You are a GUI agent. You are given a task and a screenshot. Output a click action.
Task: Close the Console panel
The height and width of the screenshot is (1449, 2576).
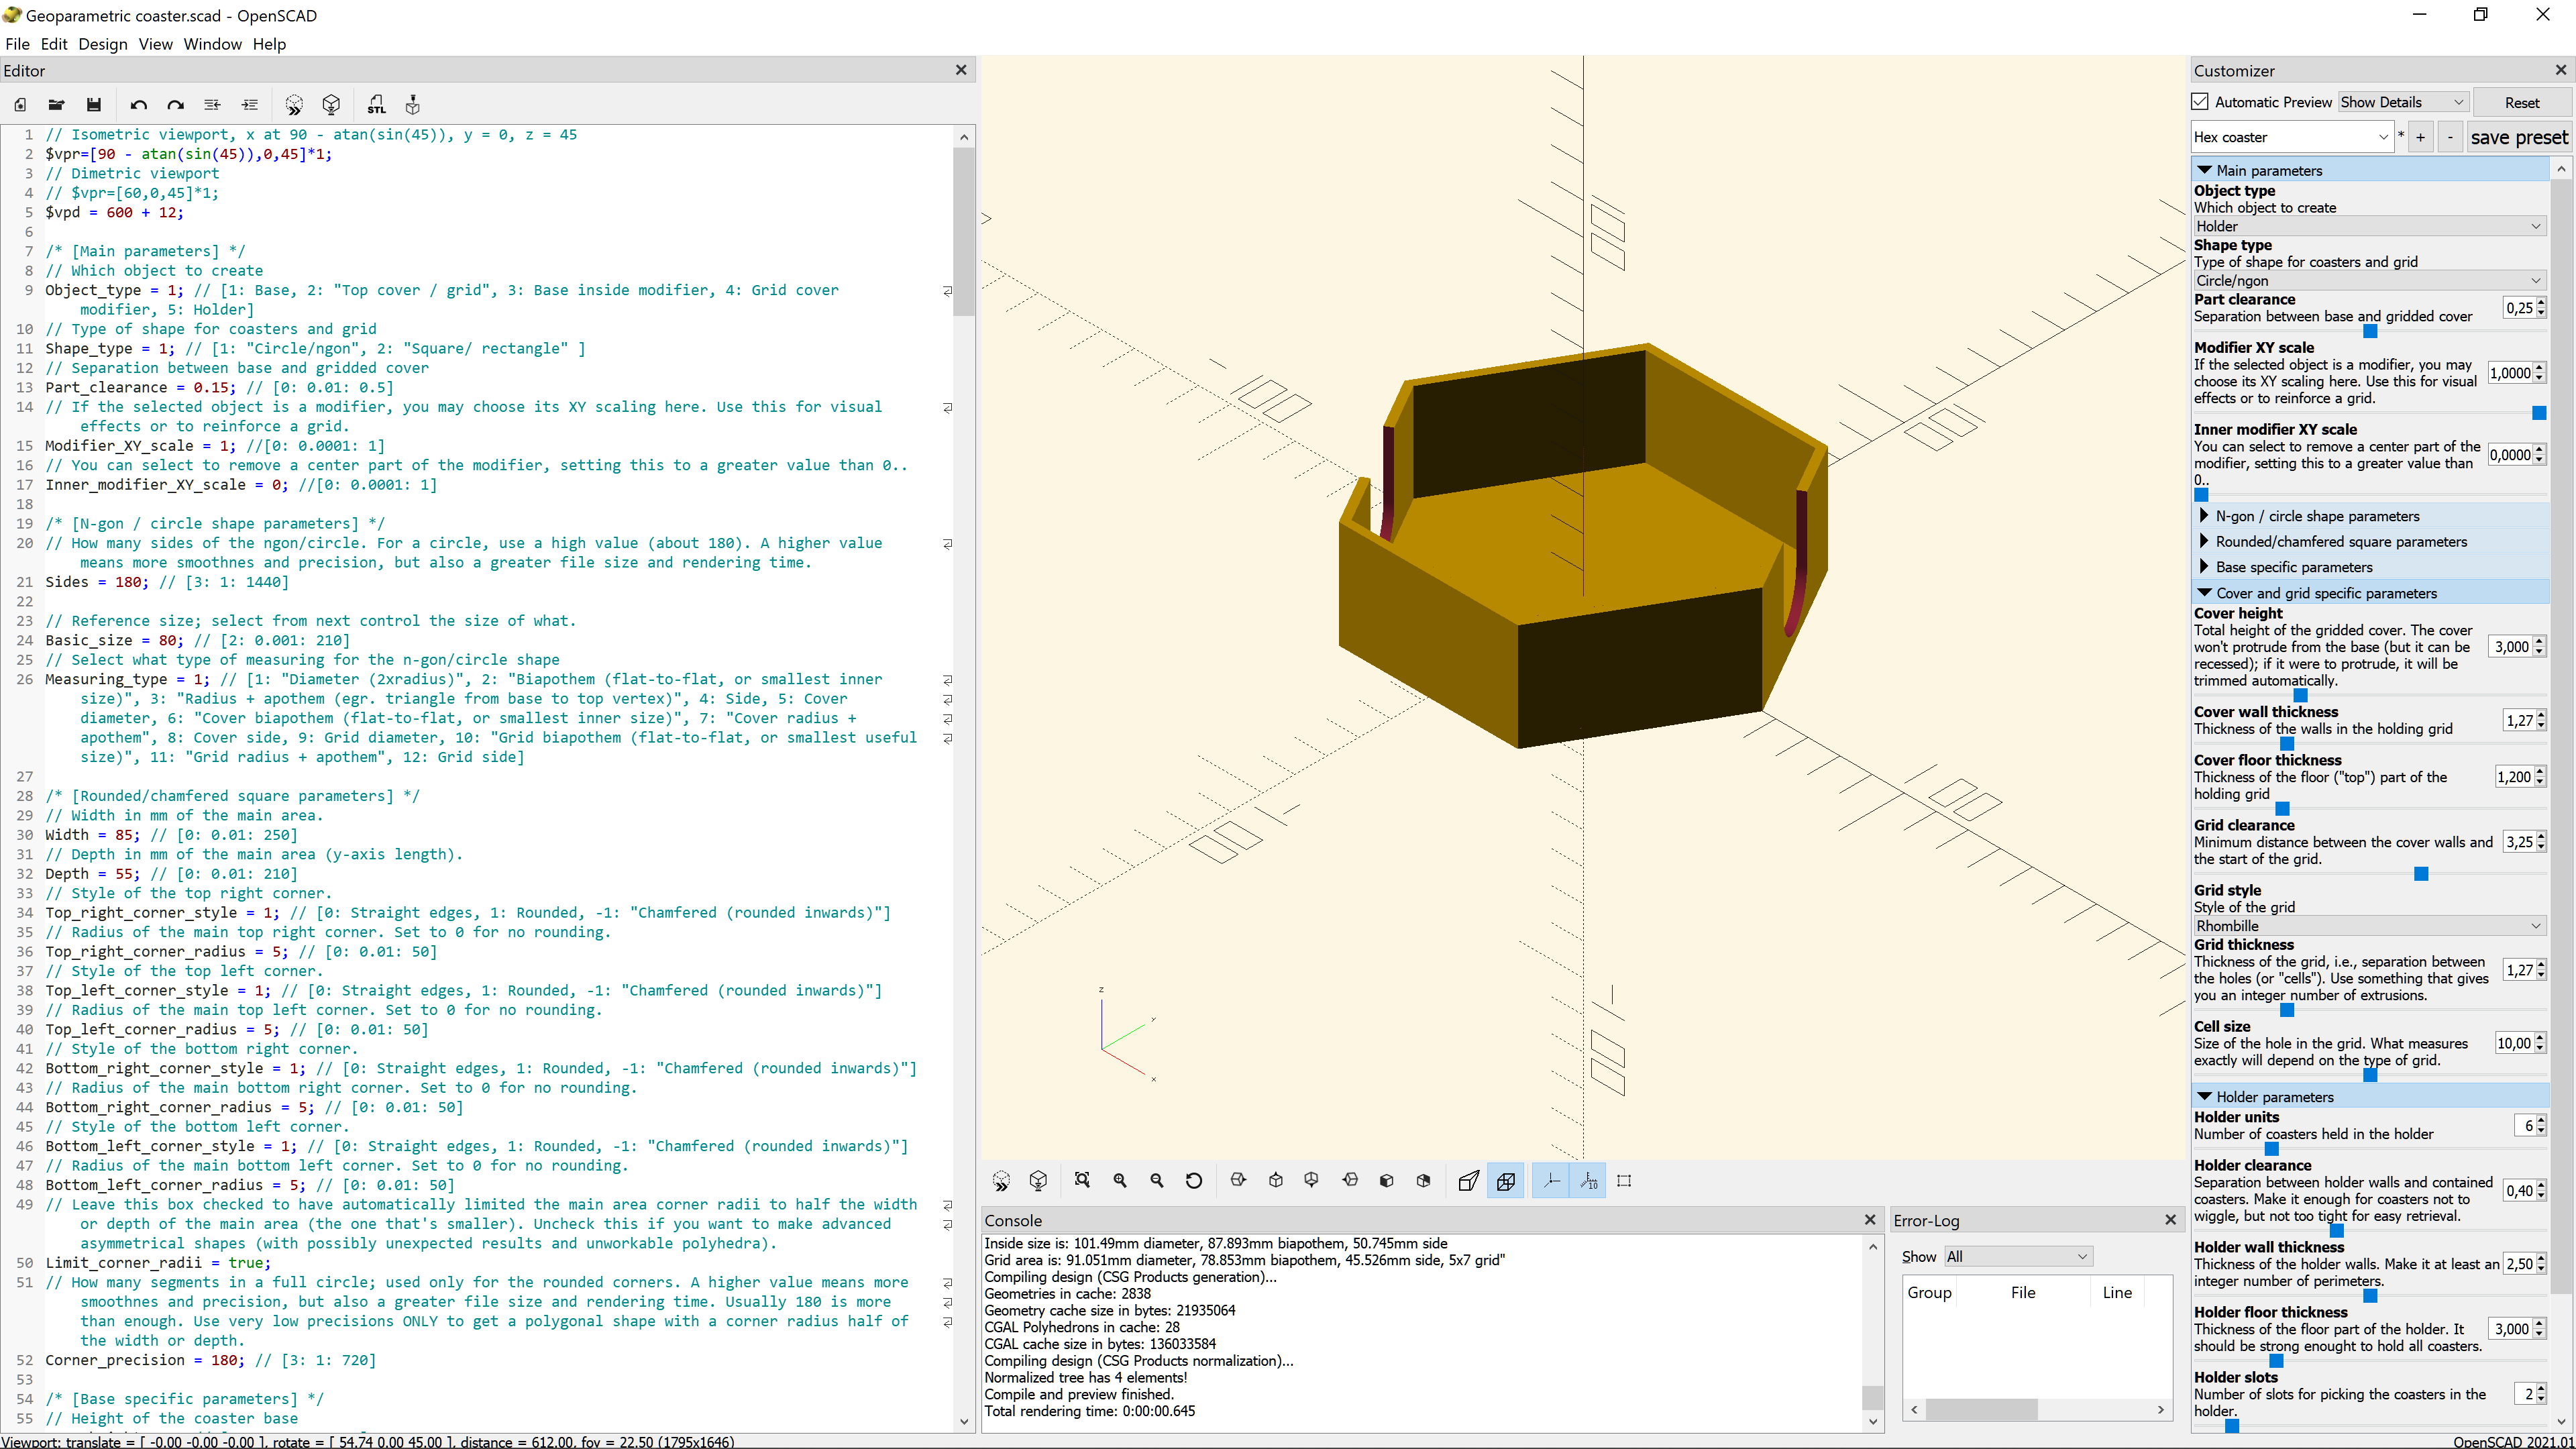(x=1870, y=1220)
